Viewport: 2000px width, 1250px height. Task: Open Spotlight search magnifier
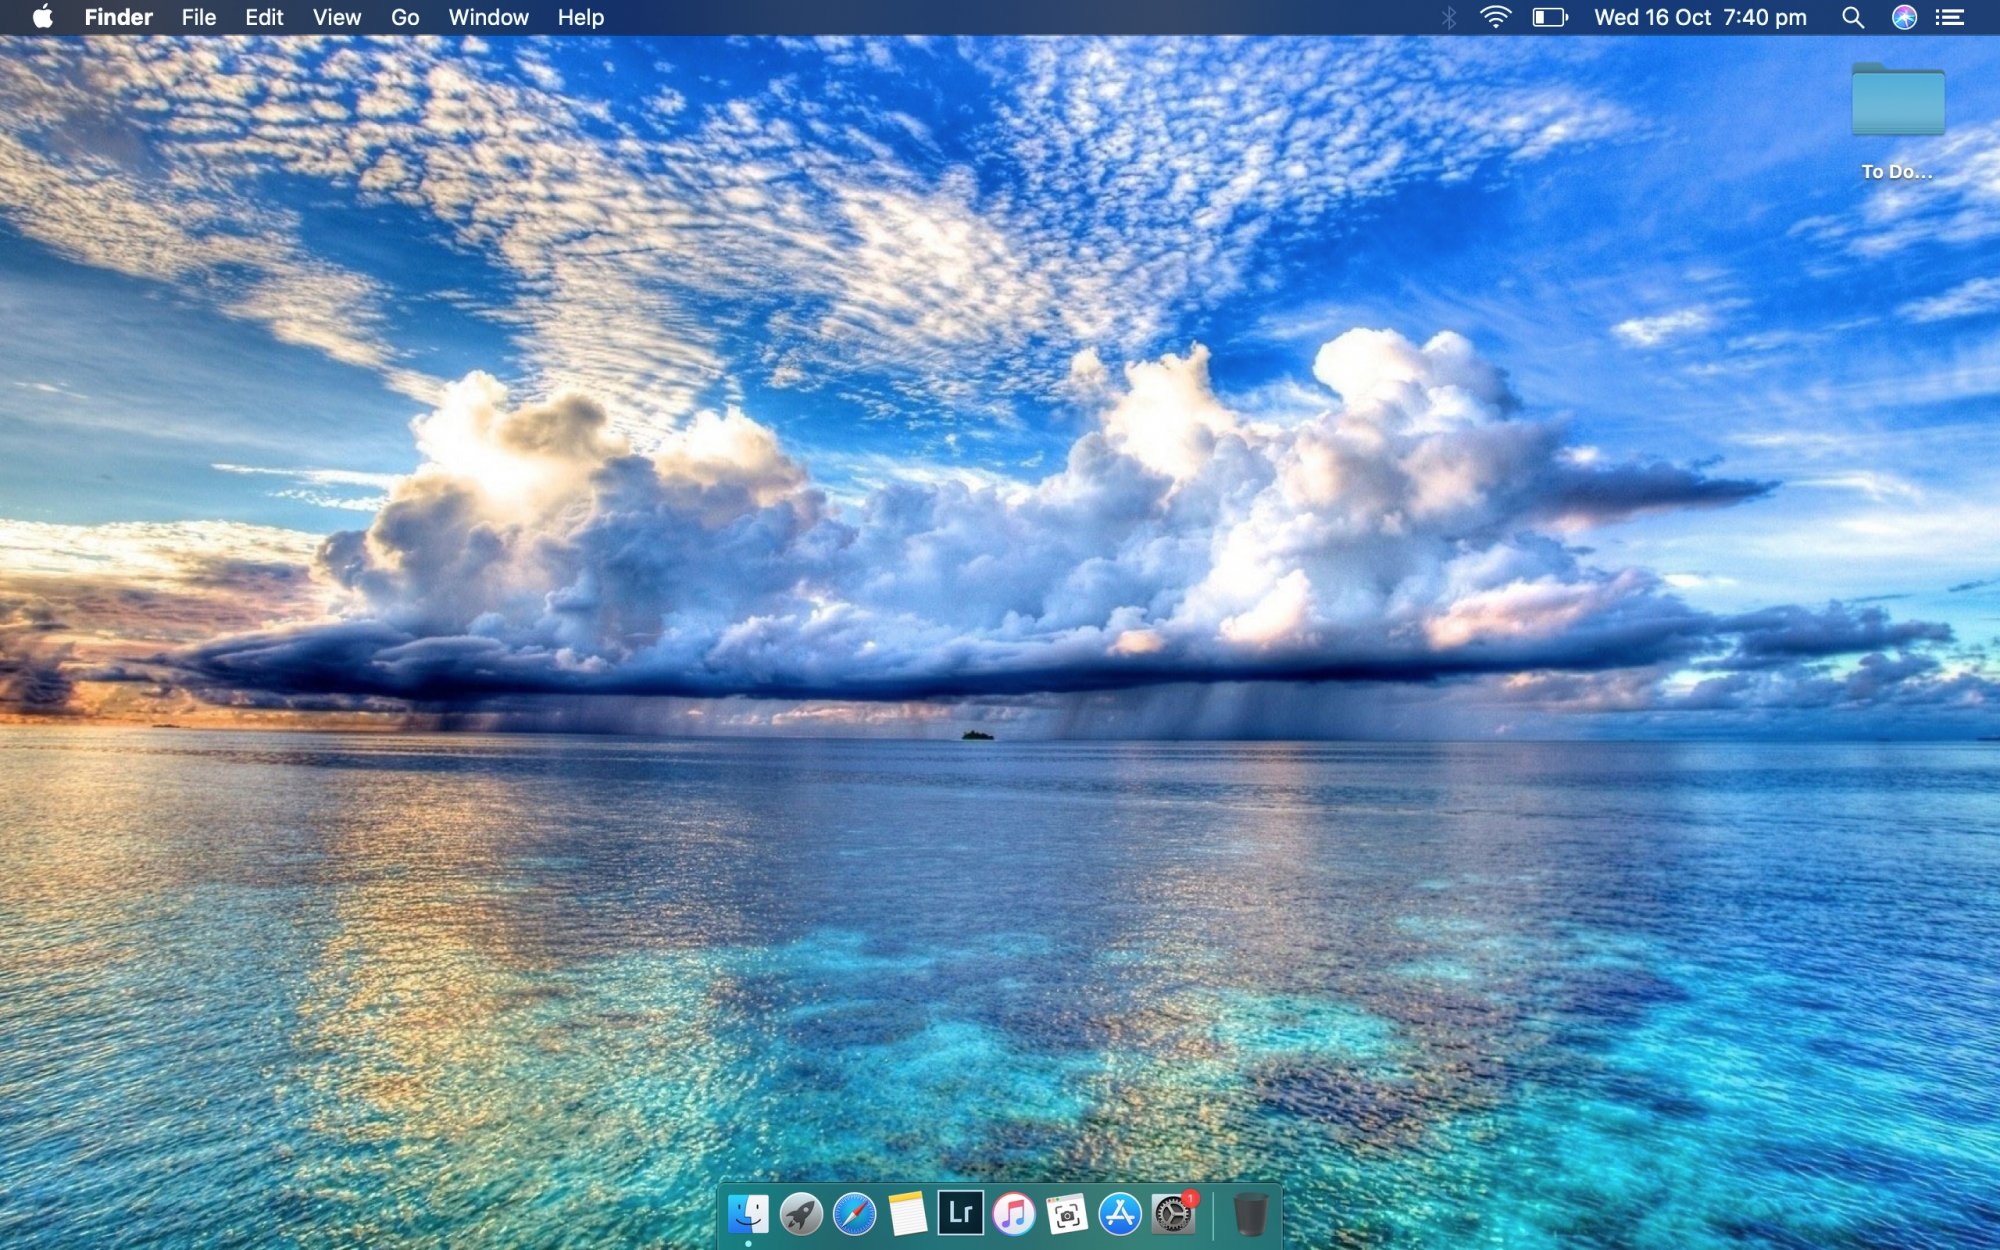[1852, 17]
